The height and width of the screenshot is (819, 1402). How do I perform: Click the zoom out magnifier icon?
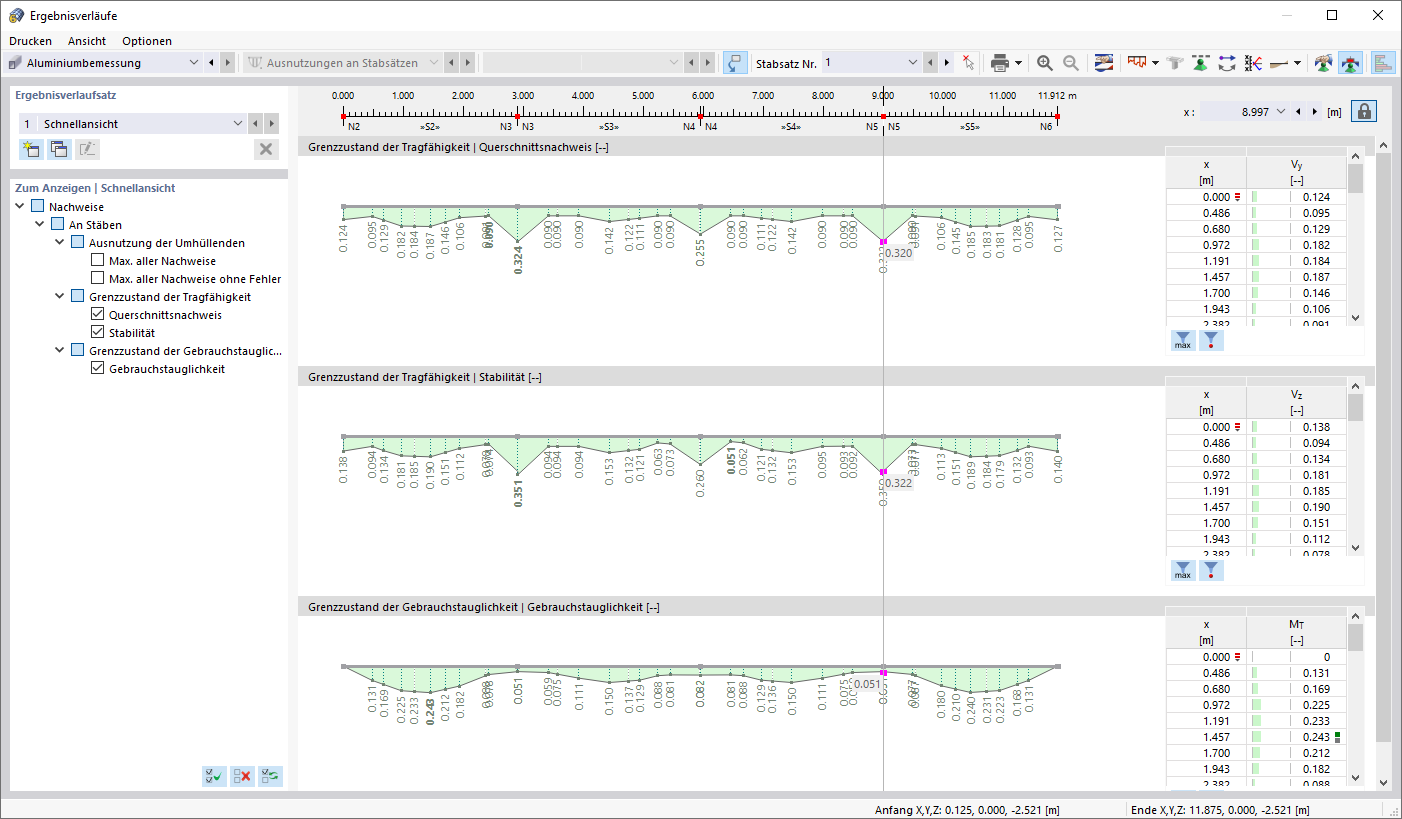(1071, 63)
